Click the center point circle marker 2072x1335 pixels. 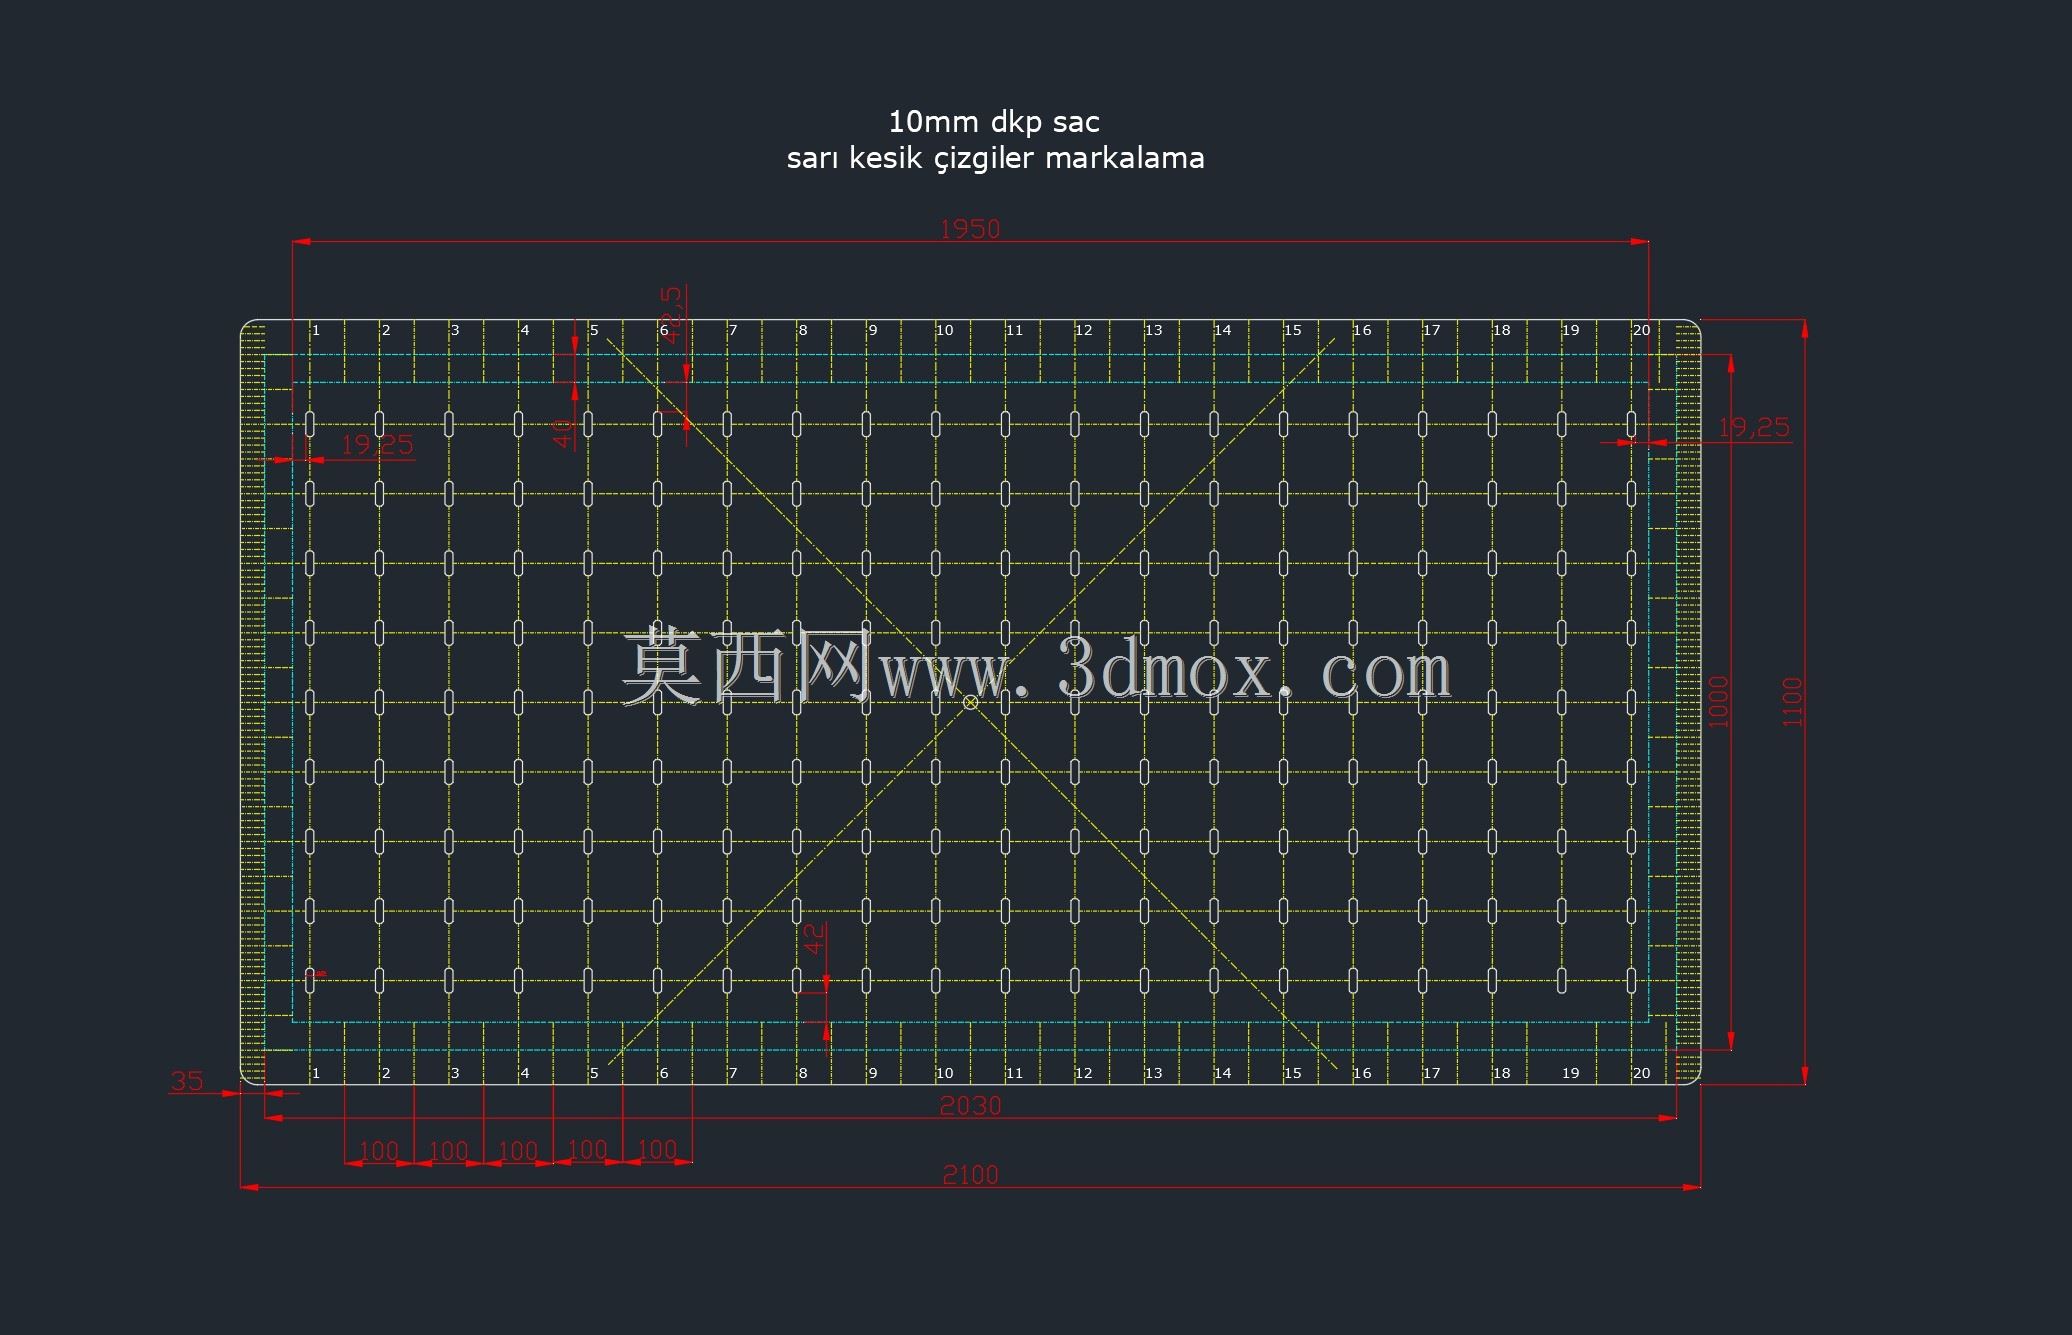pyautogui.click(x=970, y=703)
